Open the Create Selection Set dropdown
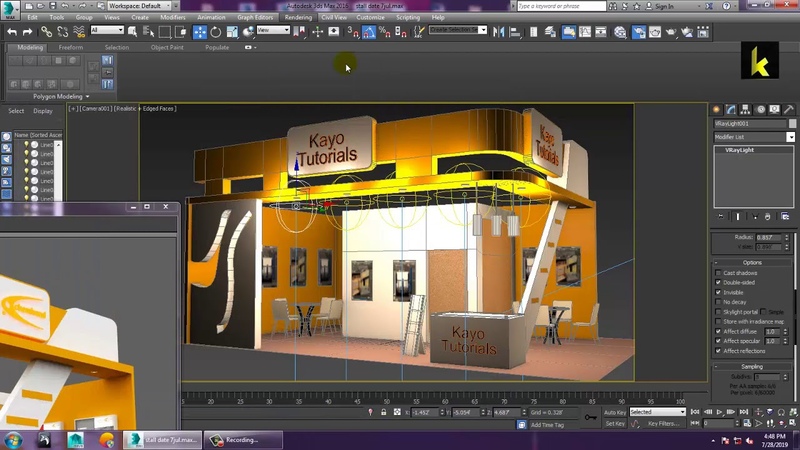 (458, 30)
